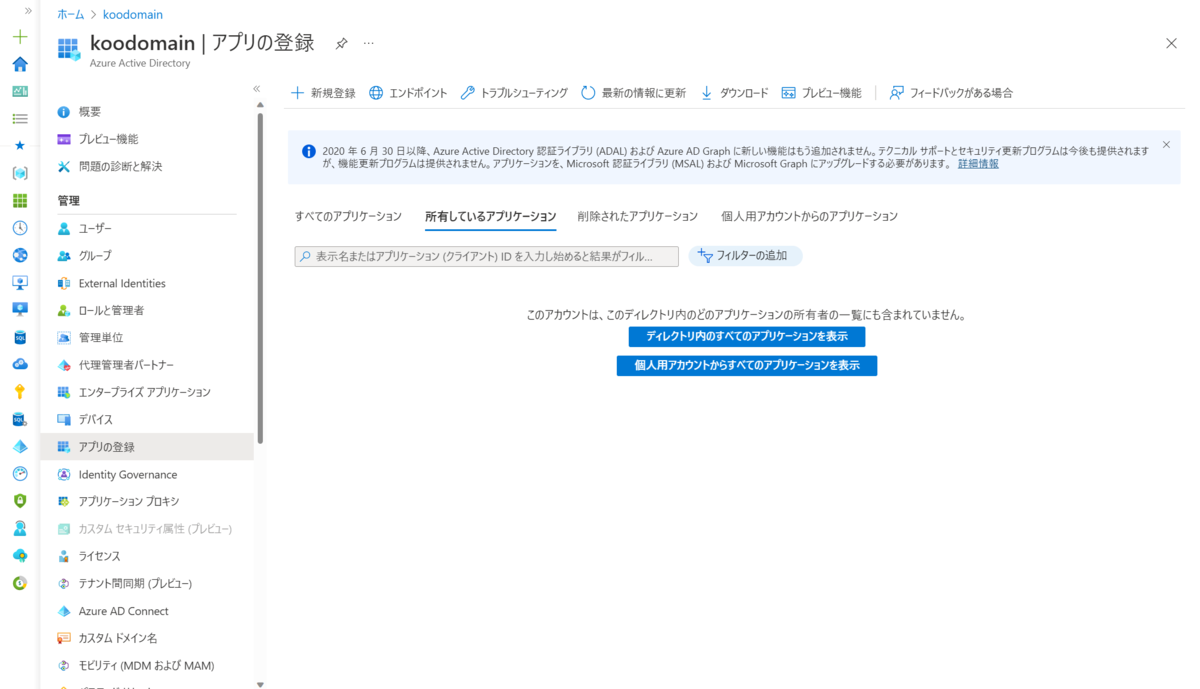Open the 詳細情報 link in the banner

978,164
